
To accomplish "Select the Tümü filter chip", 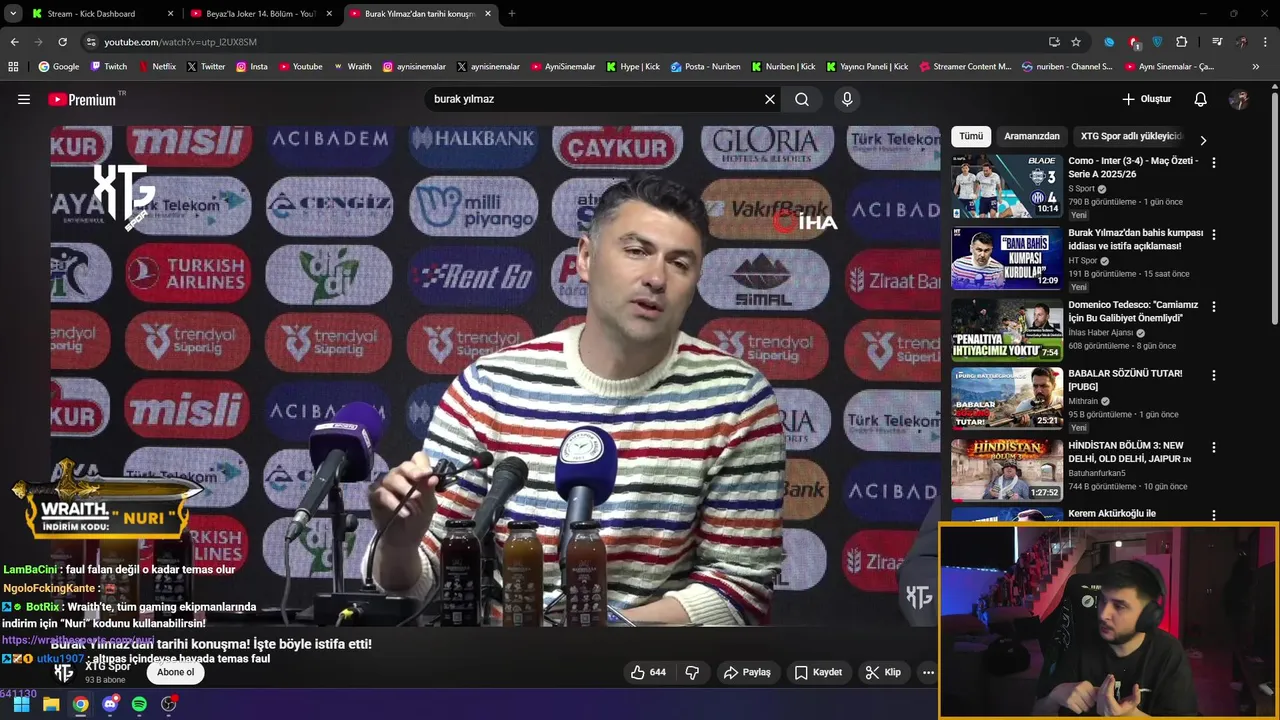I will pos(971,136).
